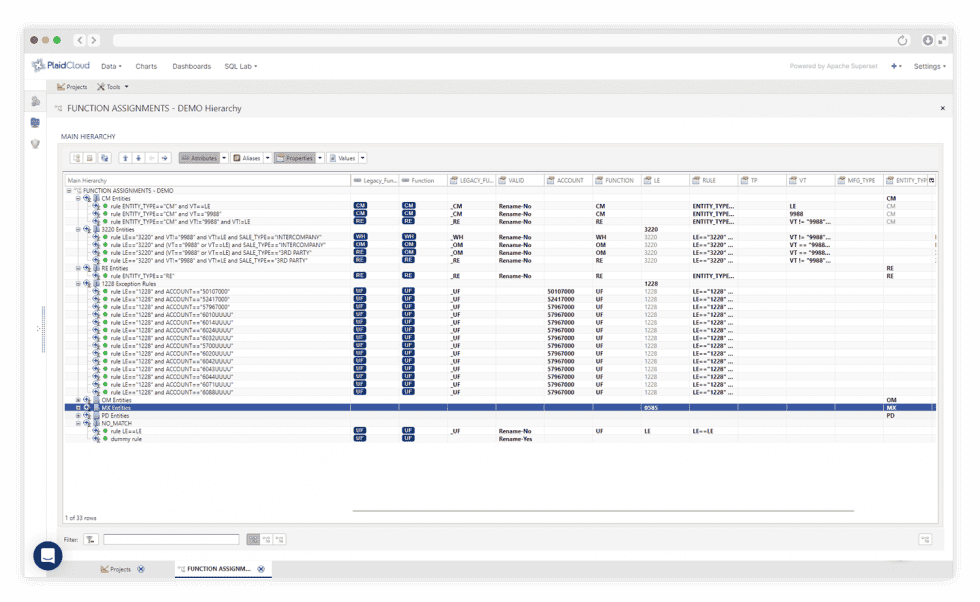Switch to the Projects bottom tab
This screenshot has height=602, width=980.
pos(116,569)
